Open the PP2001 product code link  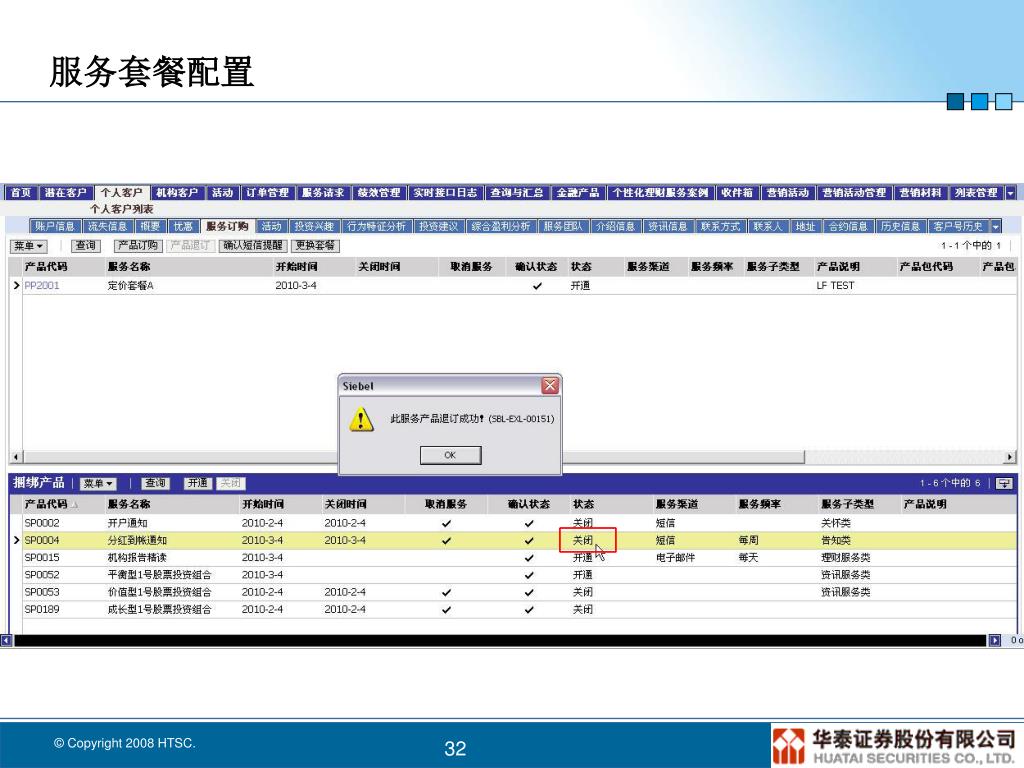click(42, 285)
